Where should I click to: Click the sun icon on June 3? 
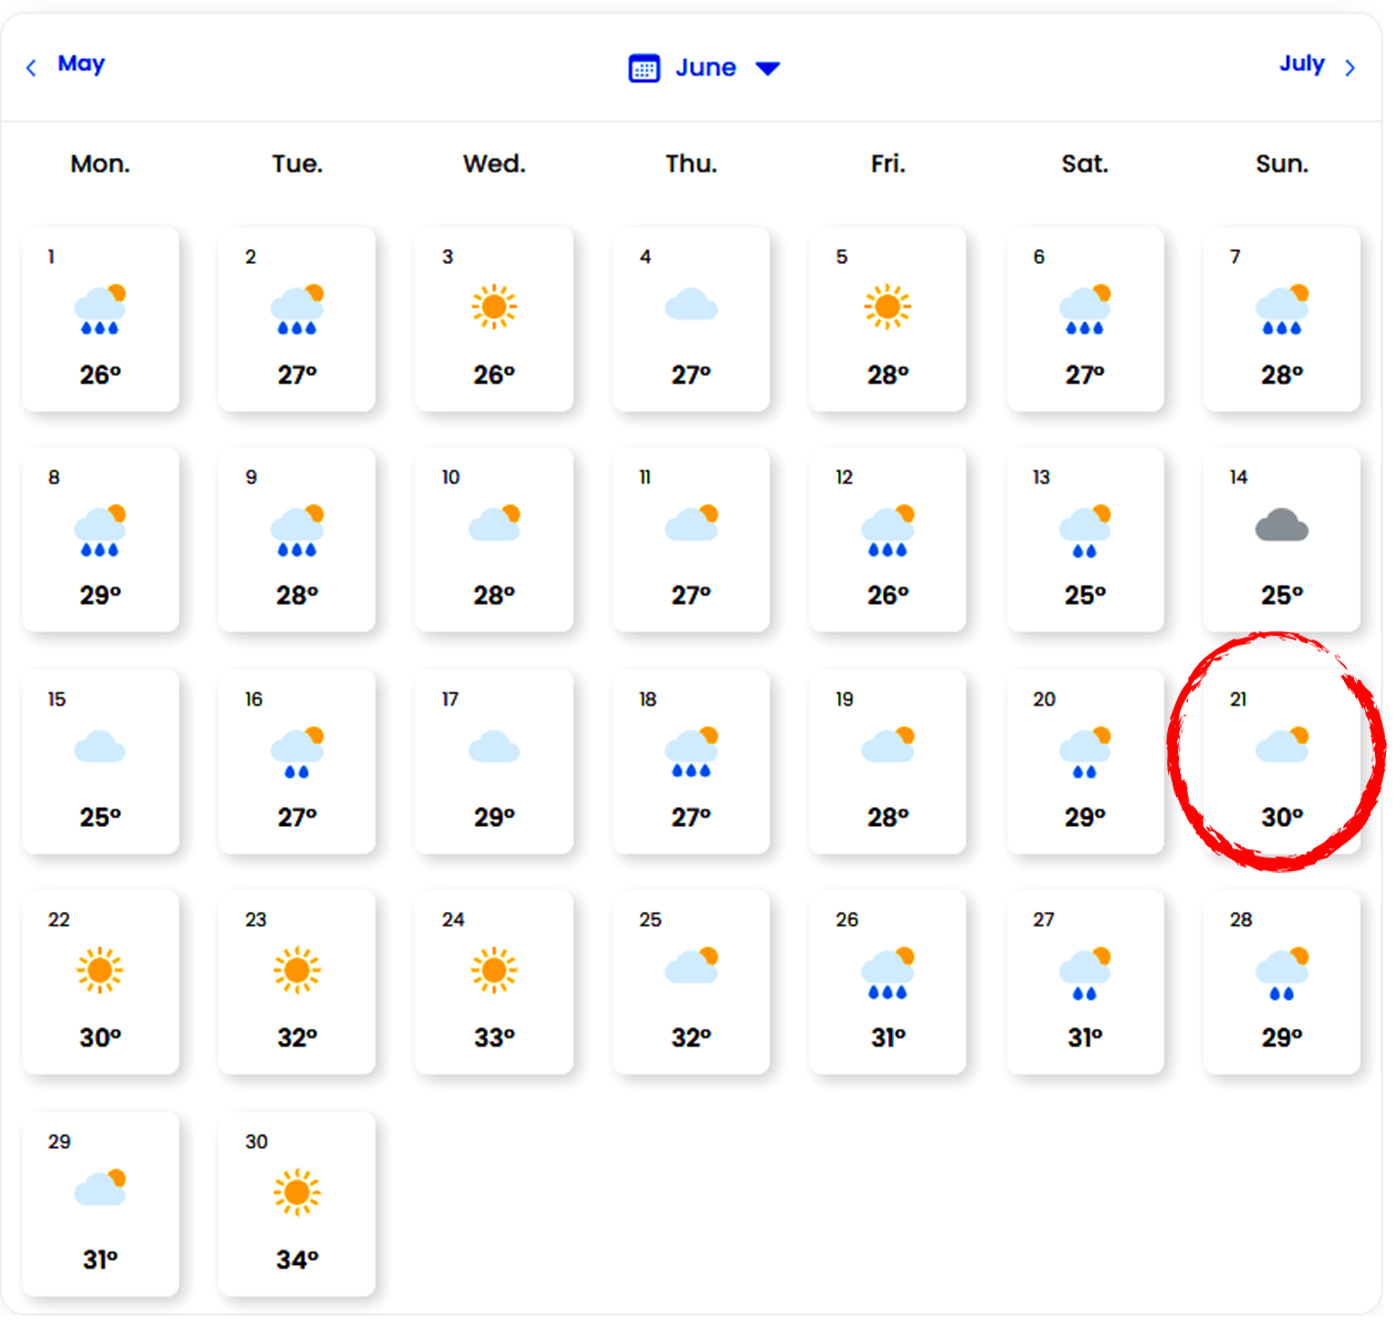pyautogui.click(x=494, y=306)
